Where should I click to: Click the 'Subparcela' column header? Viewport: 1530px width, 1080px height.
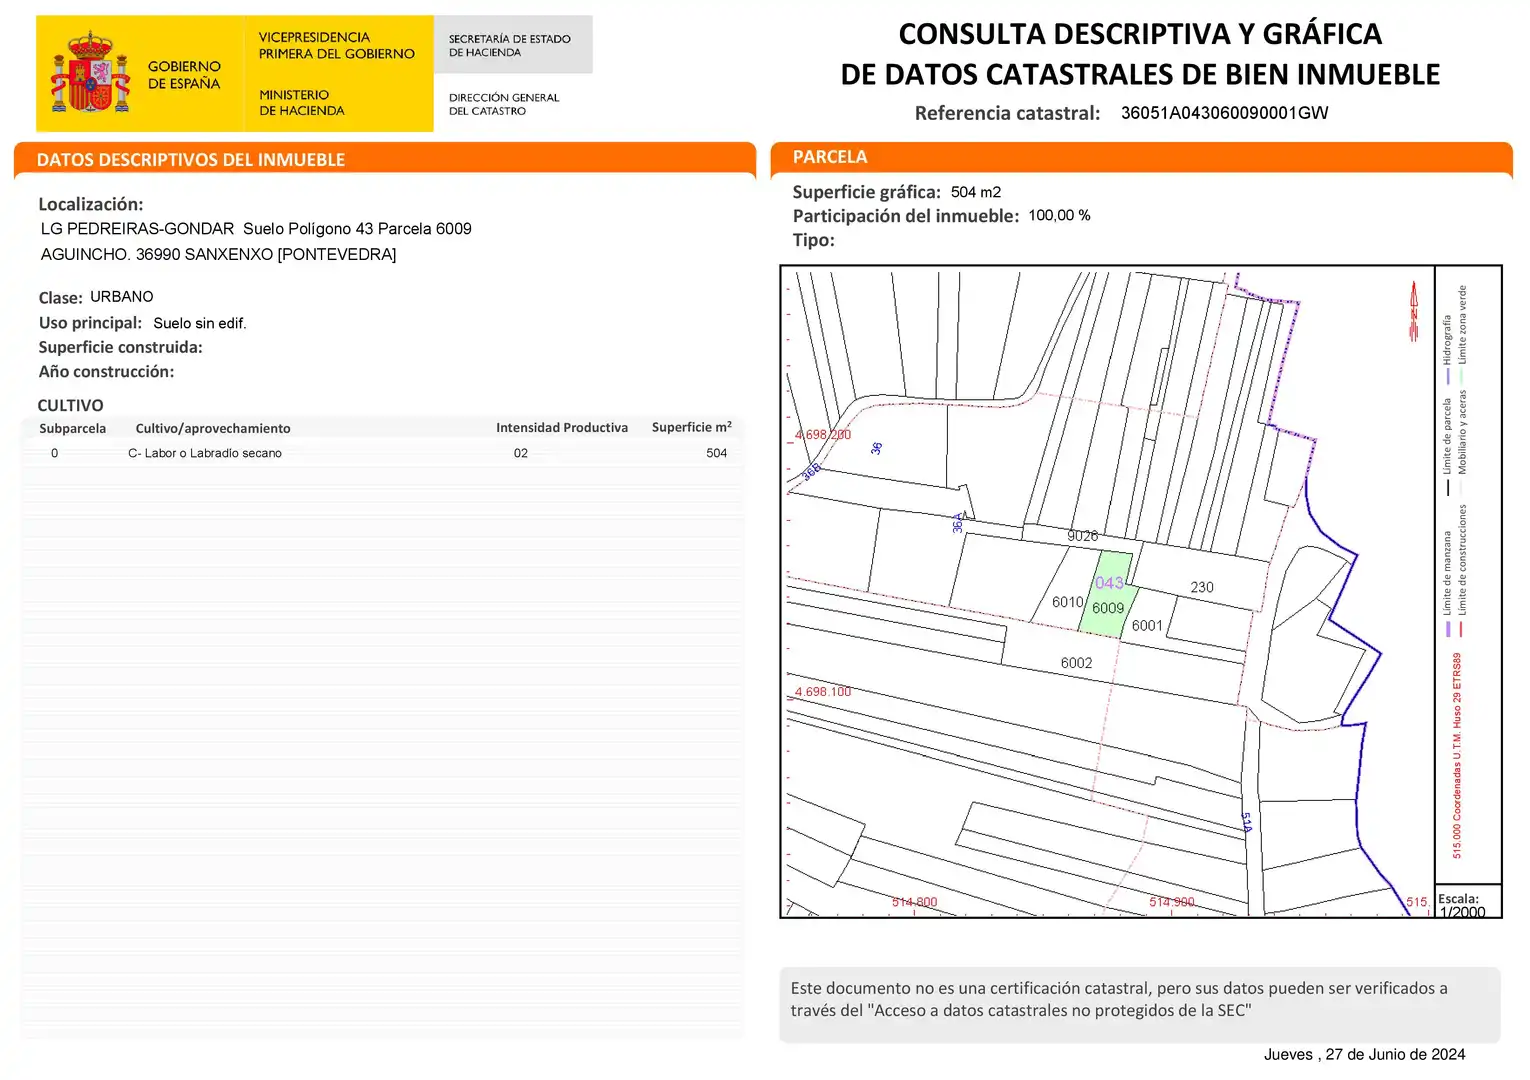tap(72, 428)
